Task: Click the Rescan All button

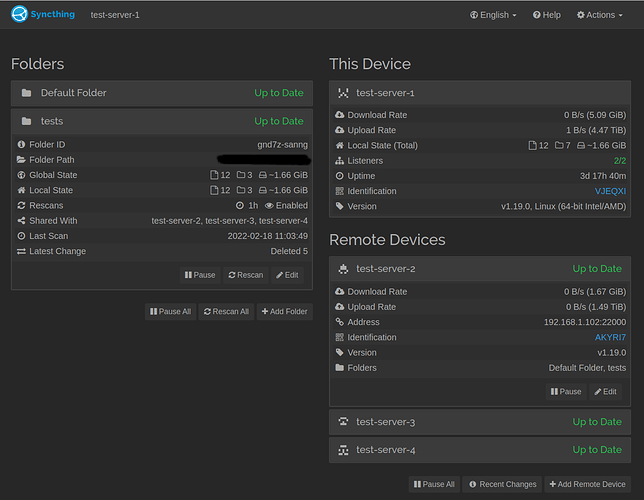Action: pyautogui.click(x=226, y=311)
